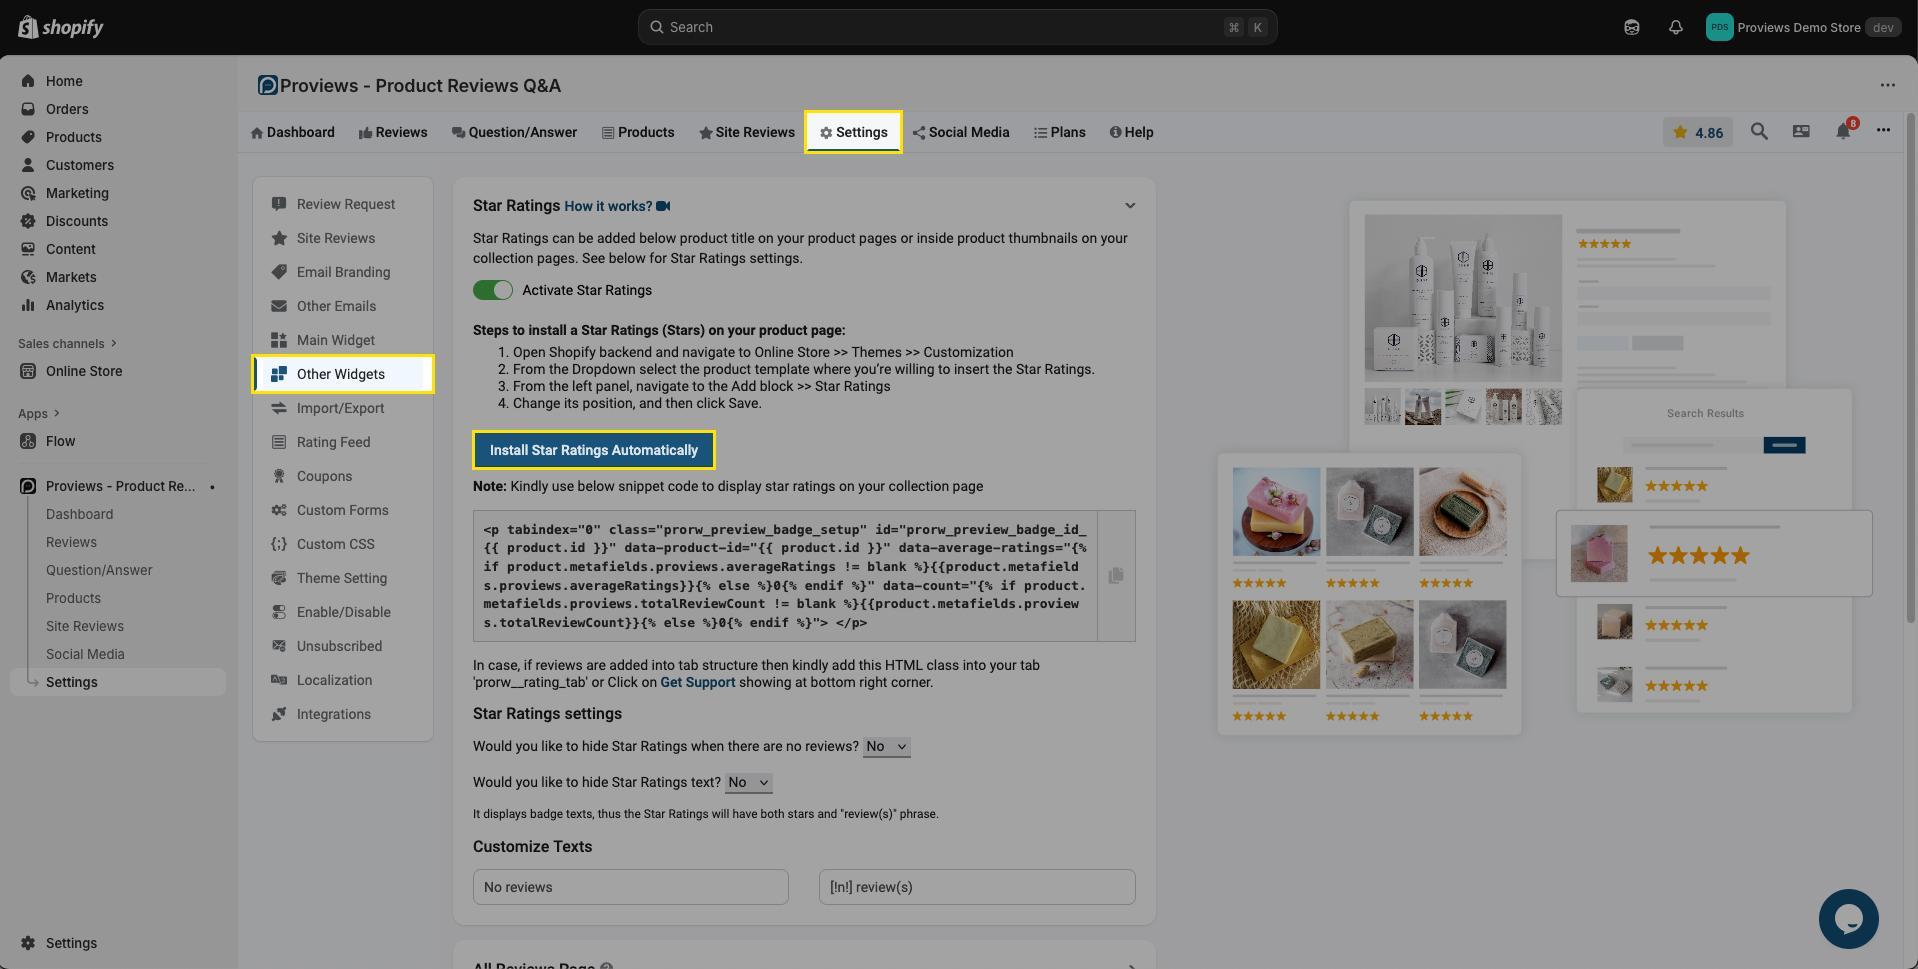Open the notifications bell with red badge
Viewport: 1918px width, 969px height.
pos(1843,132)
